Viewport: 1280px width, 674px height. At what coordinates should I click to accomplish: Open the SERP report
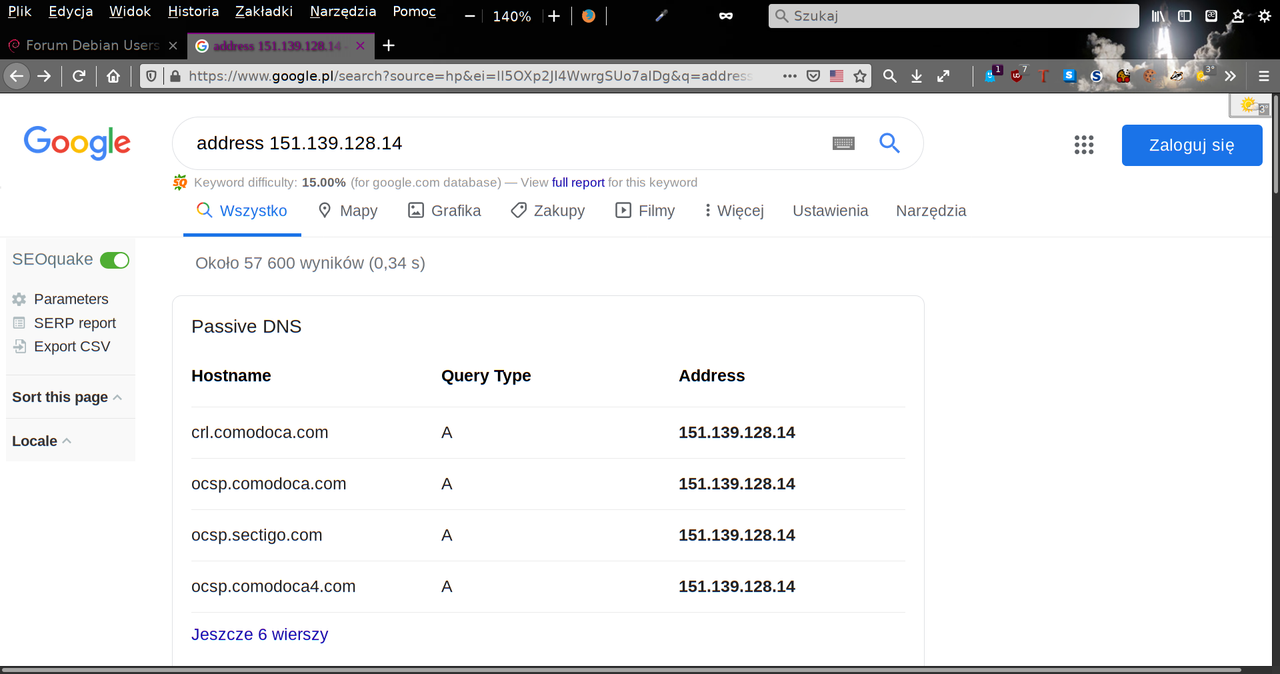coord(64,323)
